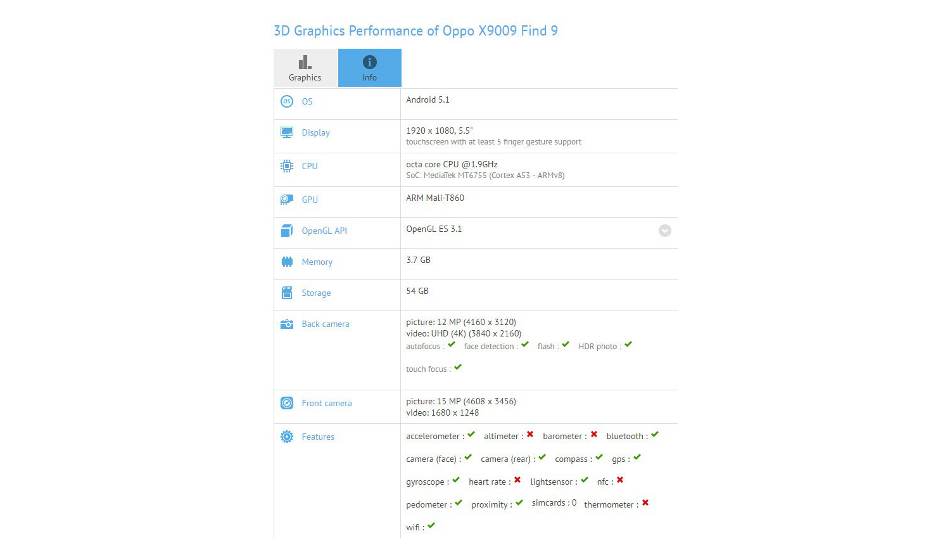Click the Back camera label
This screenshot has width=950, height=550.
click(x=325, y=324)
